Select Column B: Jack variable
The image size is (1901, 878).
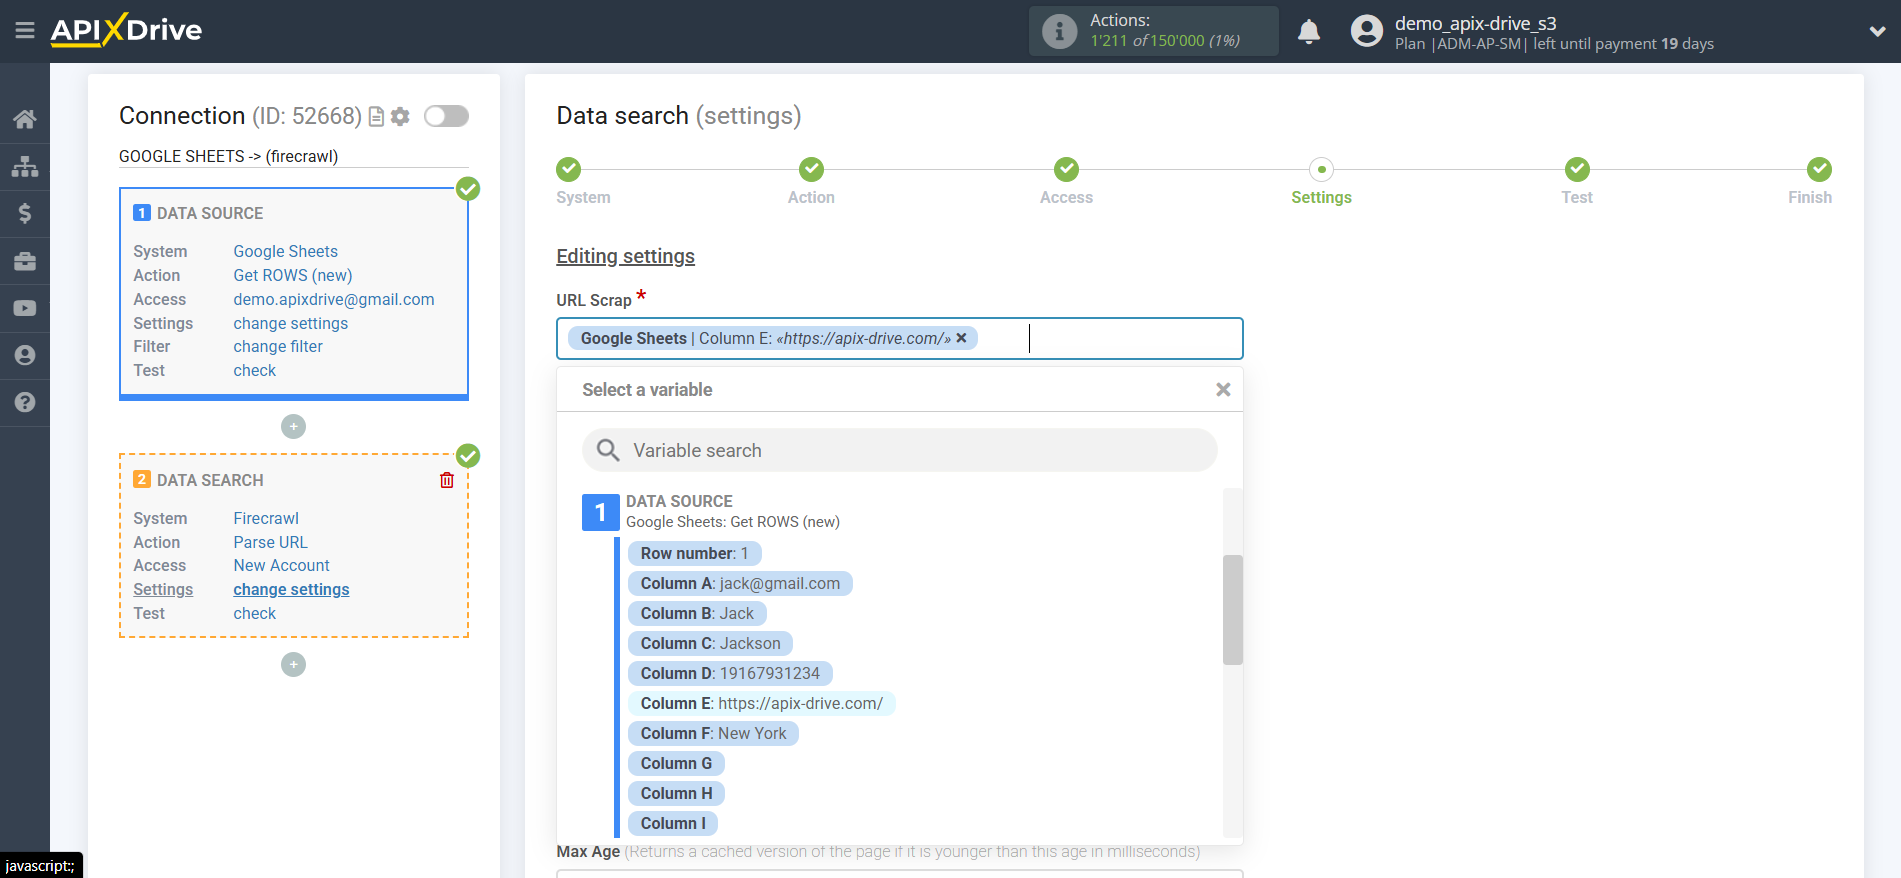coord(697,614)
